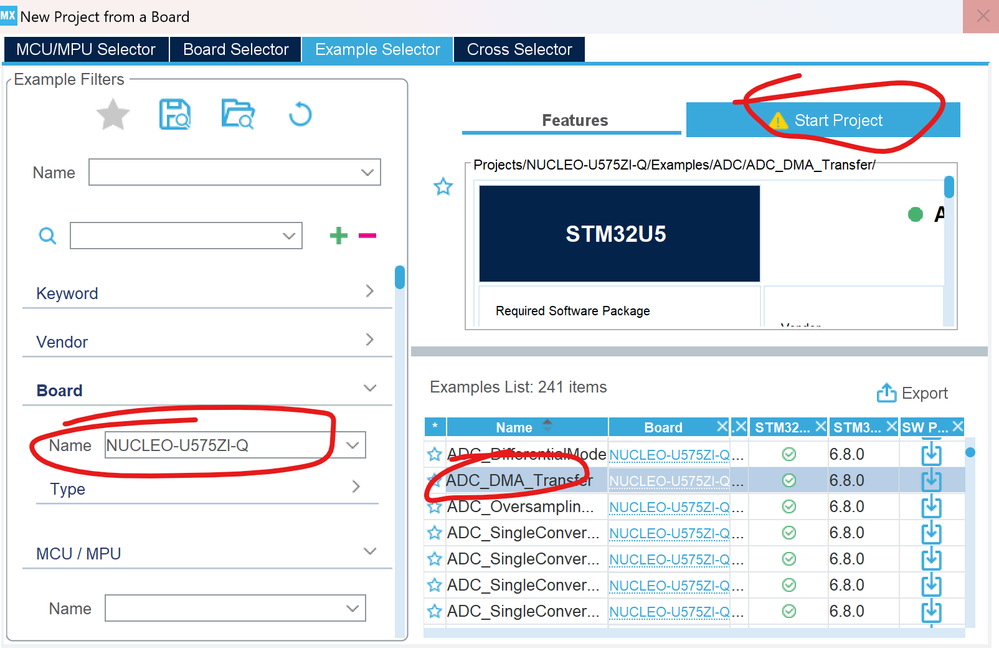
Task: Sort examples by the Name column header
Action: pyautogui.click(x=527, y=427)
